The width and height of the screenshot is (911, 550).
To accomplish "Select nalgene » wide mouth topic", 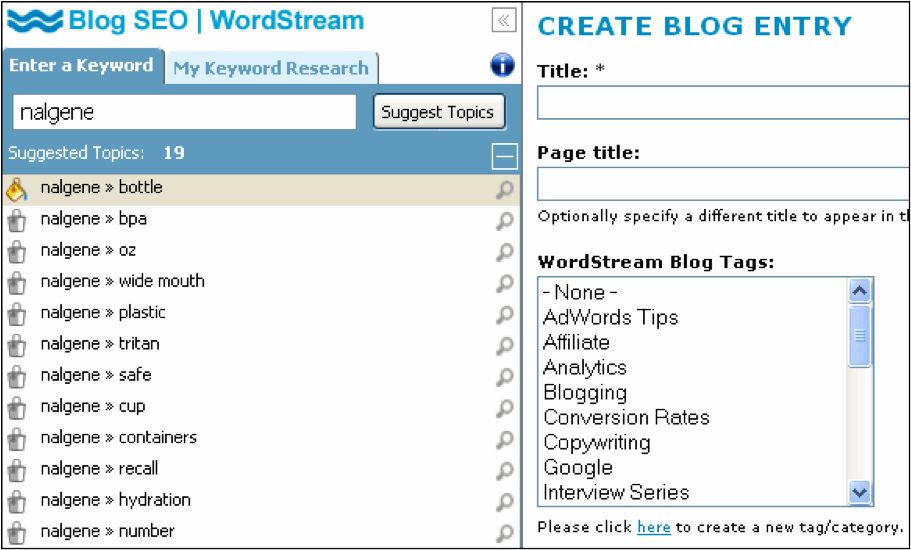I will tap(123, 282).
